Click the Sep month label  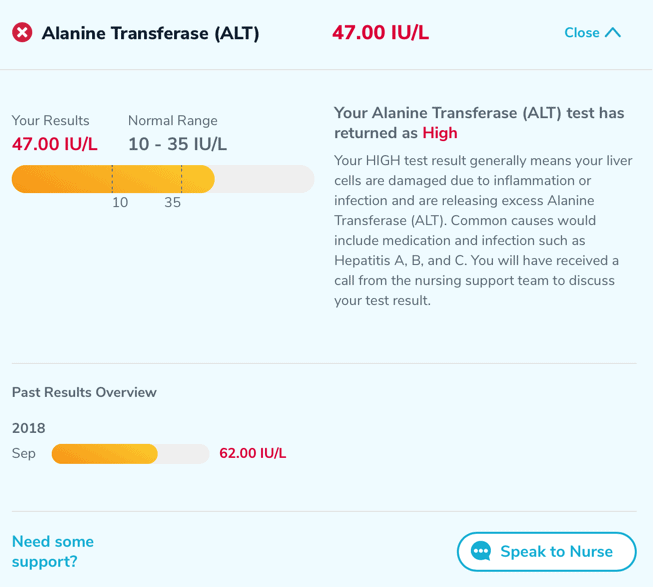click(24, 453)
